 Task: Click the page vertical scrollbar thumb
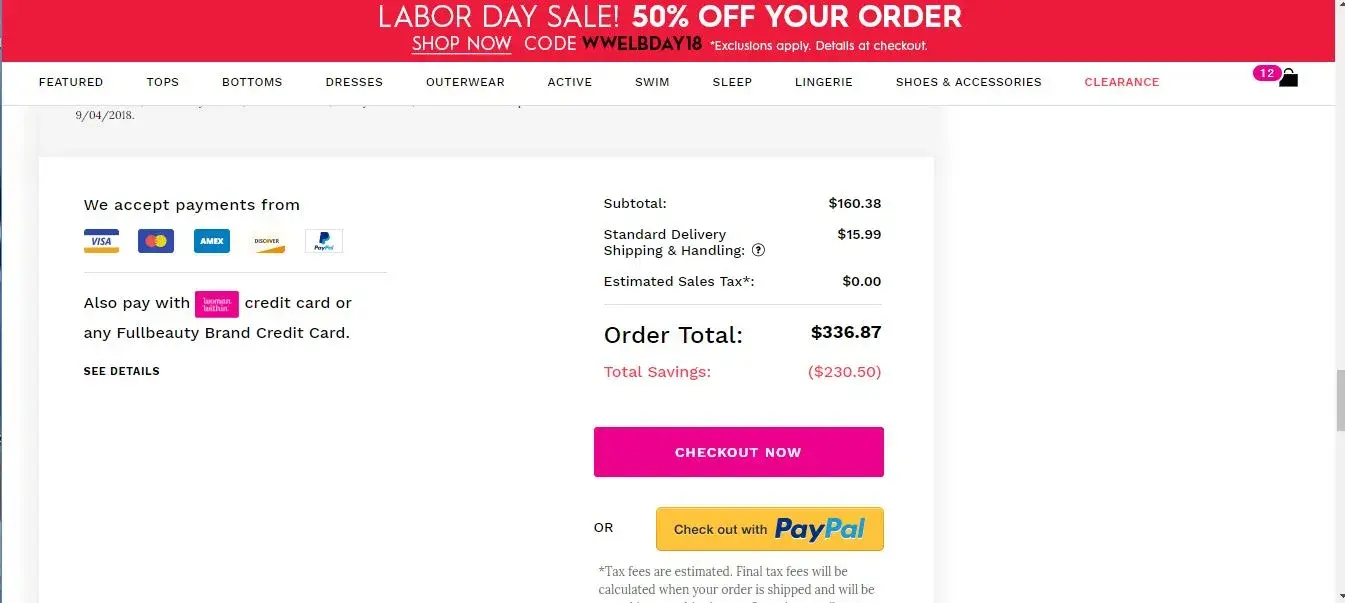[x=1340, y=400]
